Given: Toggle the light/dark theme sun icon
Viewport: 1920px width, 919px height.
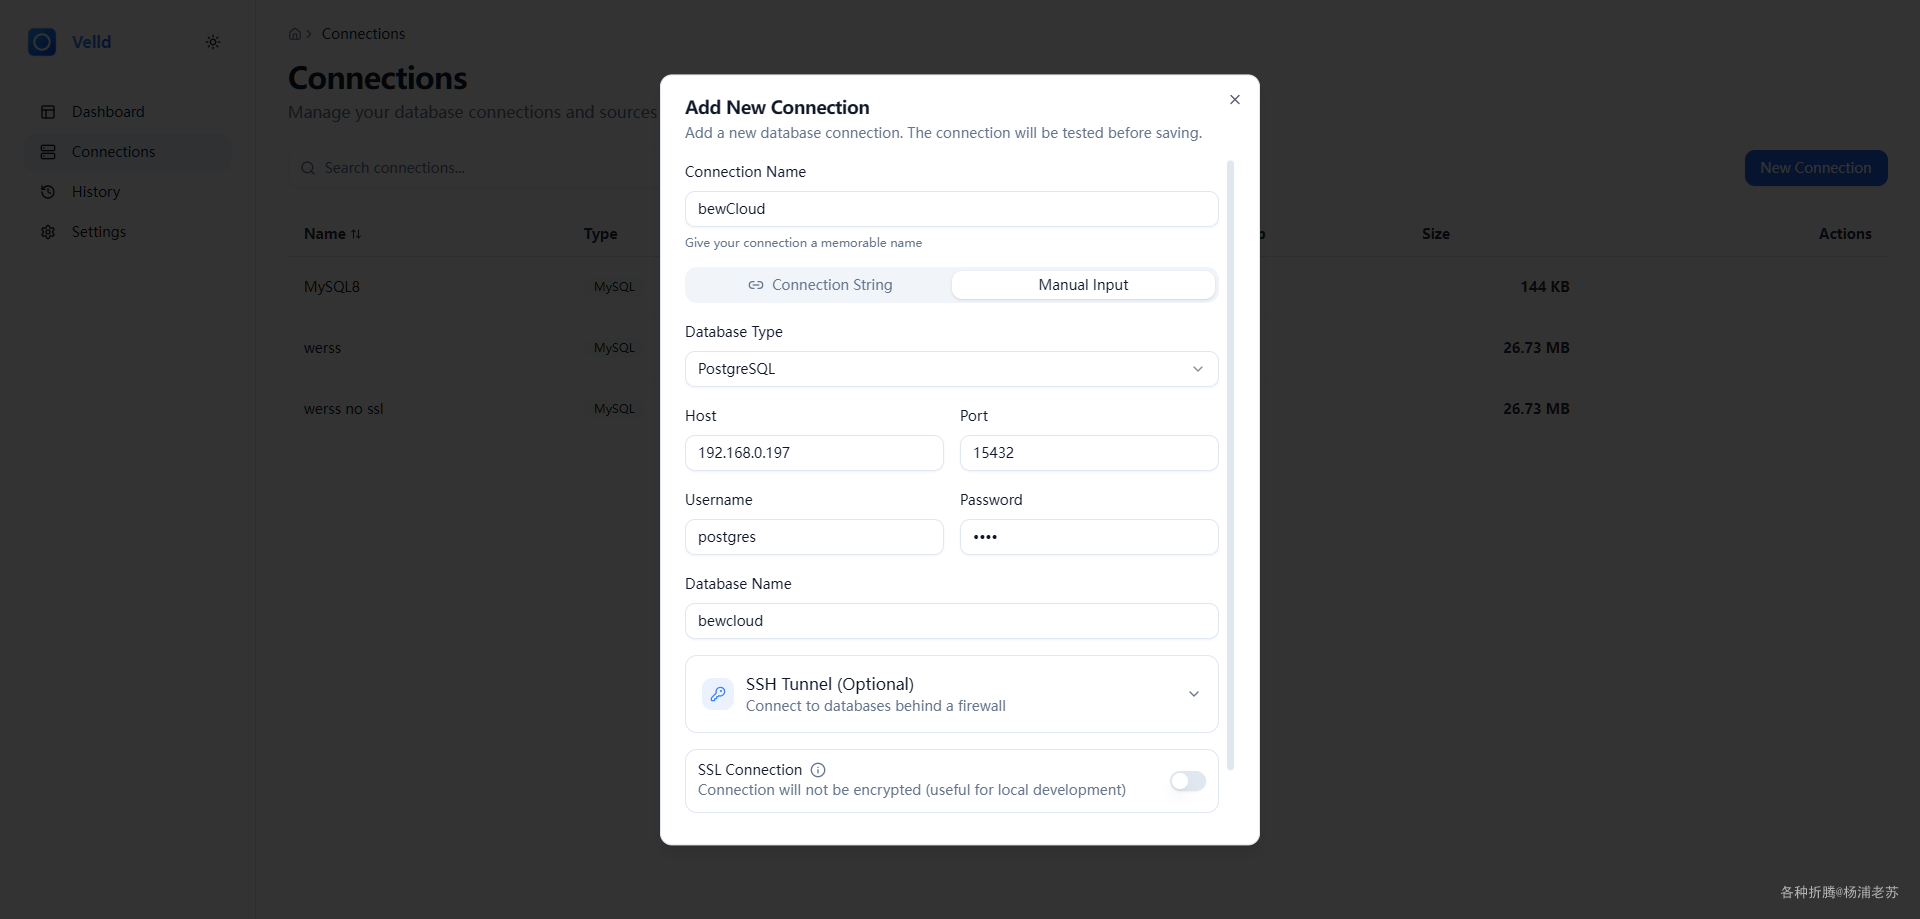Looking at the screenshot, I should coord(213,42).
